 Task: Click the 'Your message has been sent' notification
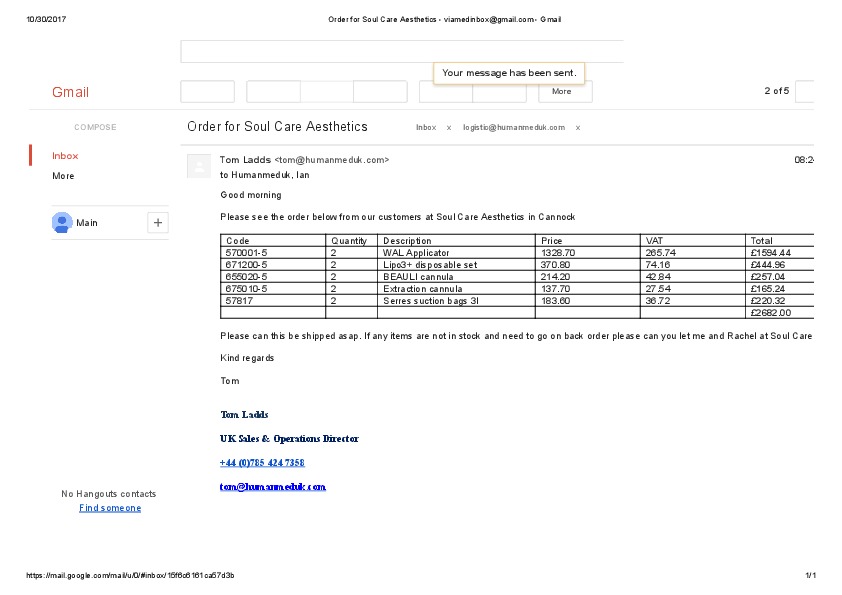509,73
